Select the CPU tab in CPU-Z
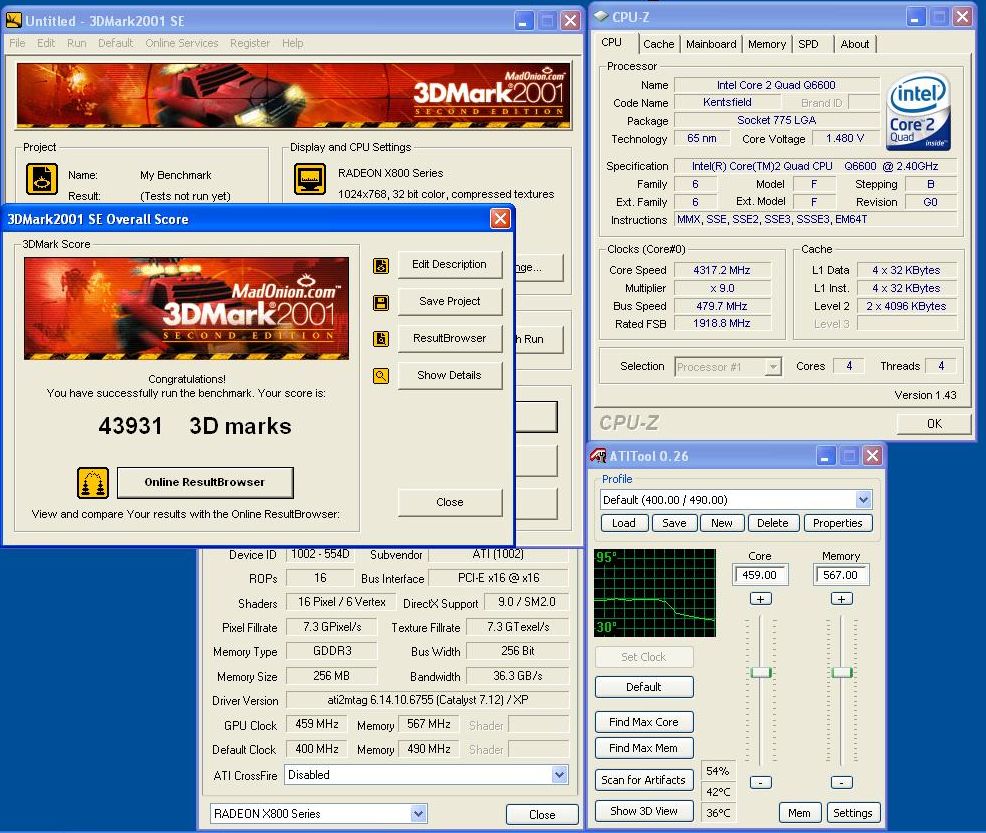Image resolution: width=986 pixels, height=833 pixels. [x=611, y=42]
